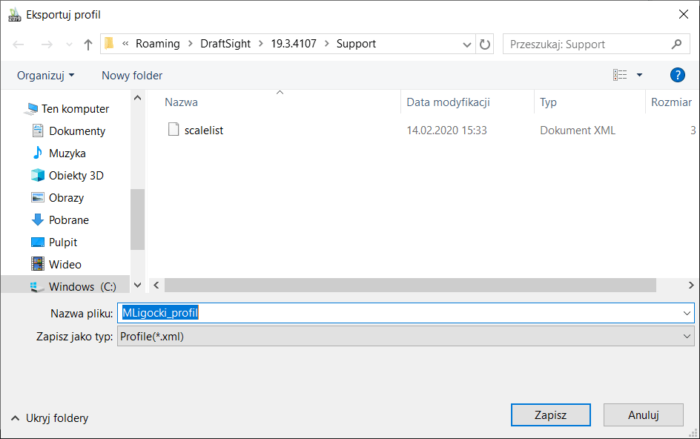
Task: Open Muzyka in navigation pane
Action: coord(67,154)
